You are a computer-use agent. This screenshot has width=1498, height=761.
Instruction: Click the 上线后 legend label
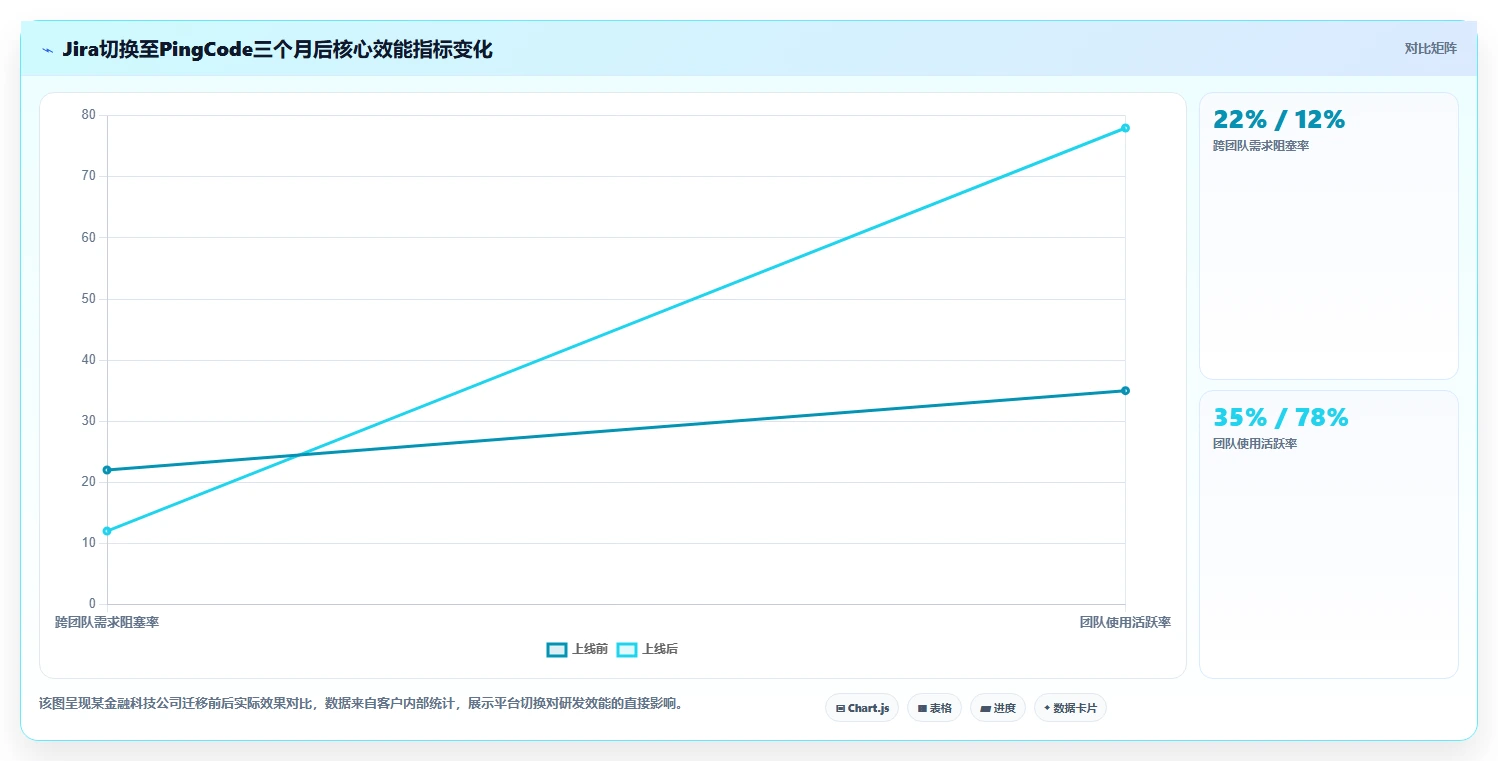pyautogui.click(x=660, y=650)
